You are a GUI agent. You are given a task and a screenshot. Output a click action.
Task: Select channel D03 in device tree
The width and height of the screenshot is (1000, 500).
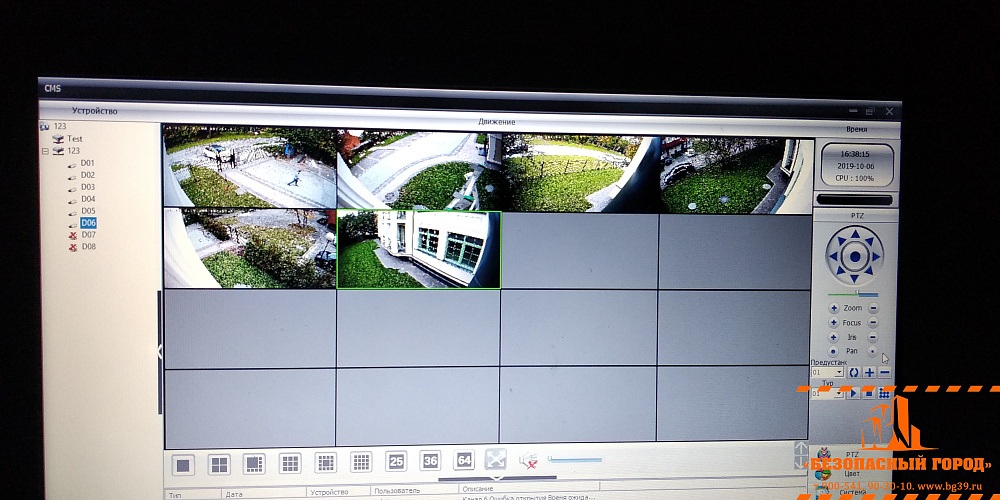coord(88,187)
